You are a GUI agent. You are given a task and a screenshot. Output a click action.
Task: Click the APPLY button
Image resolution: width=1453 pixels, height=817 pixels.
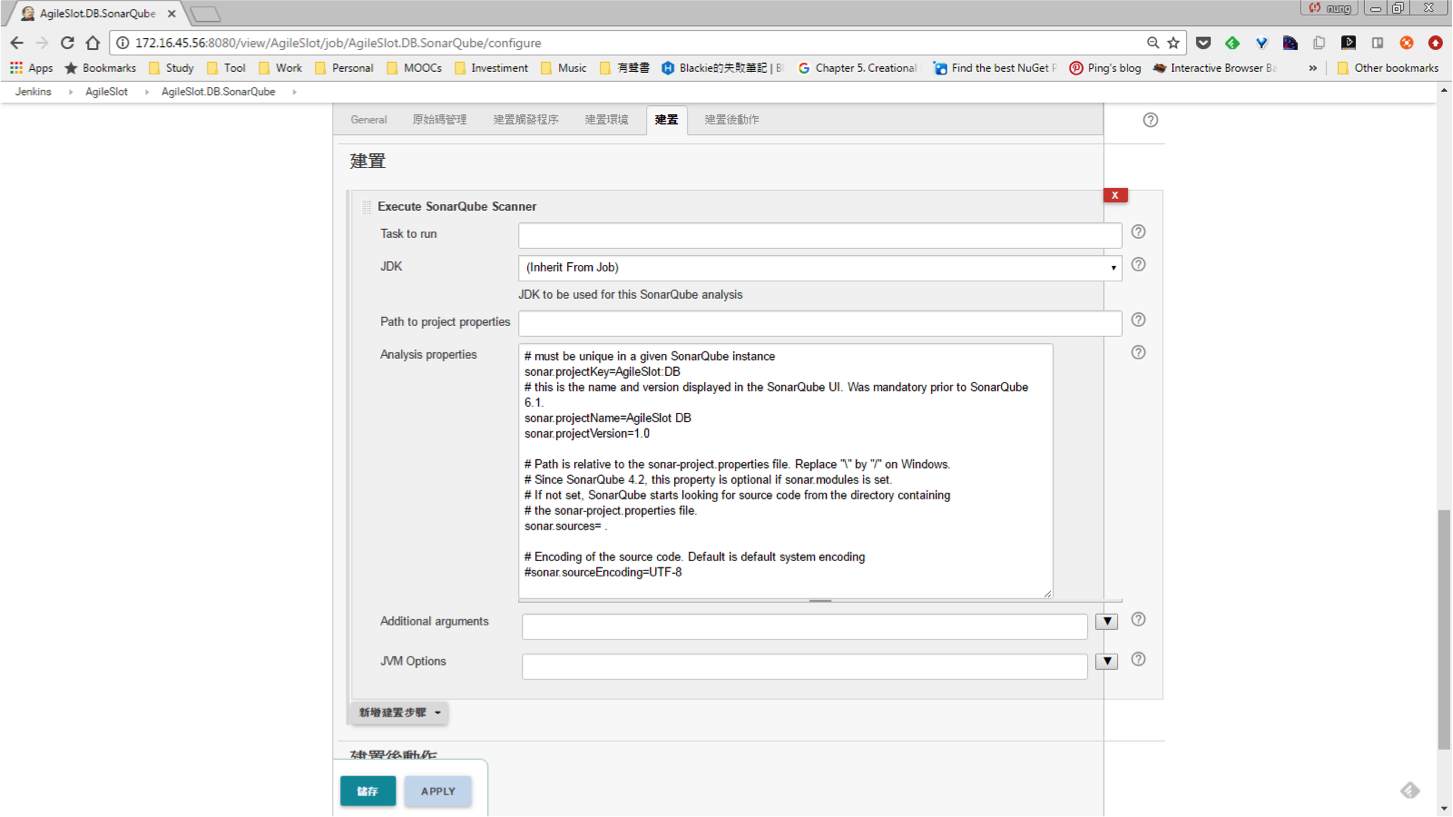click(x=438, y=791)
